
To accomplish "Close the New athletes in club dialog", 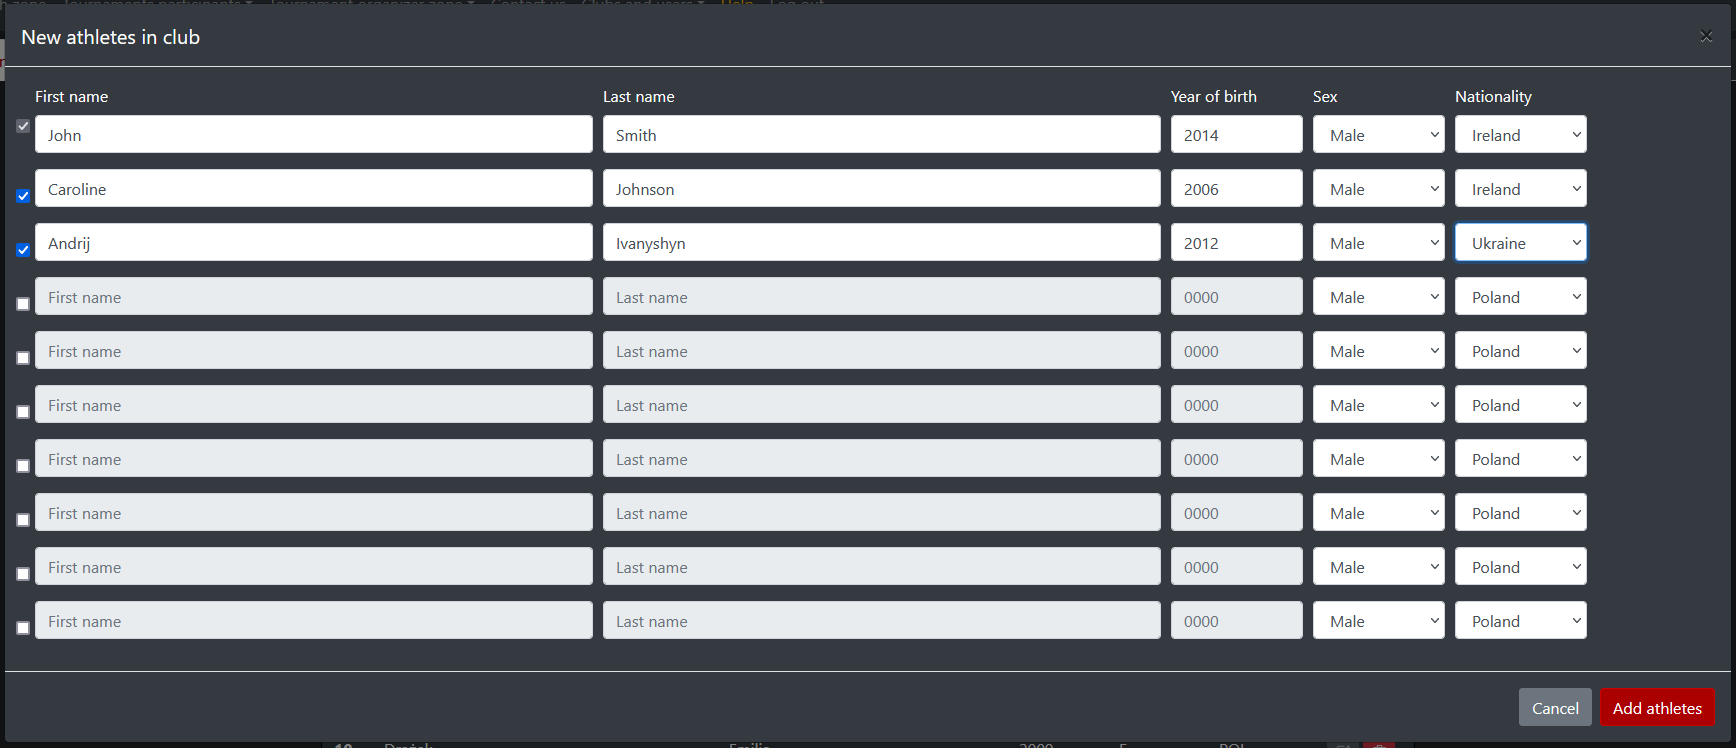I will (x=1706, y=37).
